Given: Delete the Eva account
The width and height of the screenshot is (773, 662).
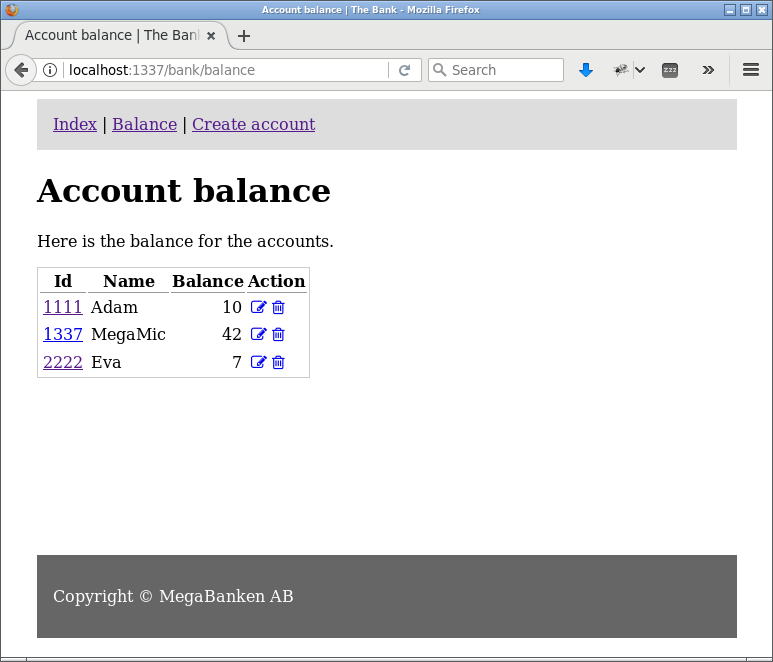Looking at the screenshot, I should tap(278, 362).
